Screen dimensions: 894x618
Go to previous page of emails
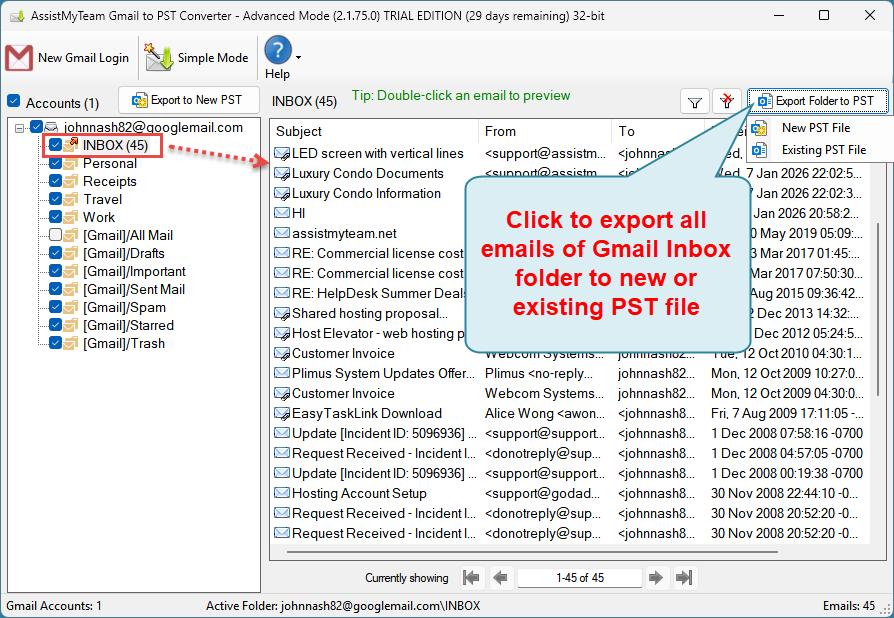point(500,578)
